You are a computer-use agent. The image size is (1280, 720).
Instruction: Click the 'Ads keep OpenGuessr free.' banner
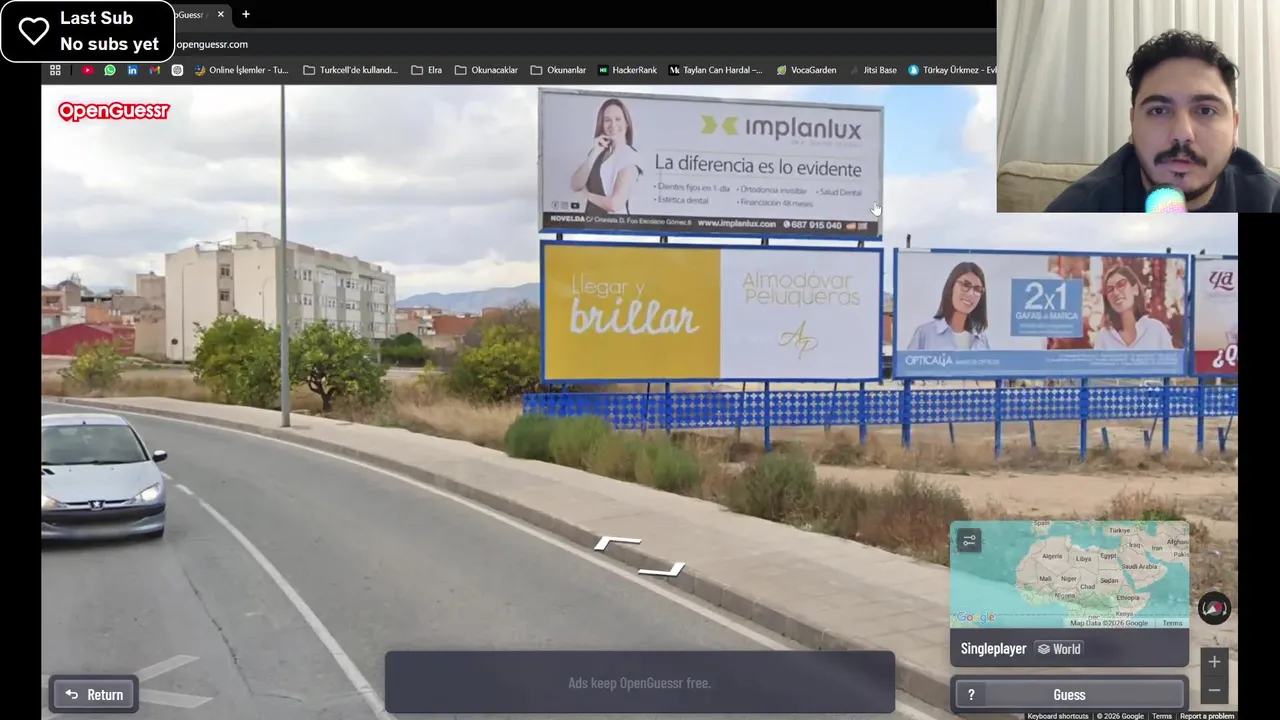click(x=640, y=683)
